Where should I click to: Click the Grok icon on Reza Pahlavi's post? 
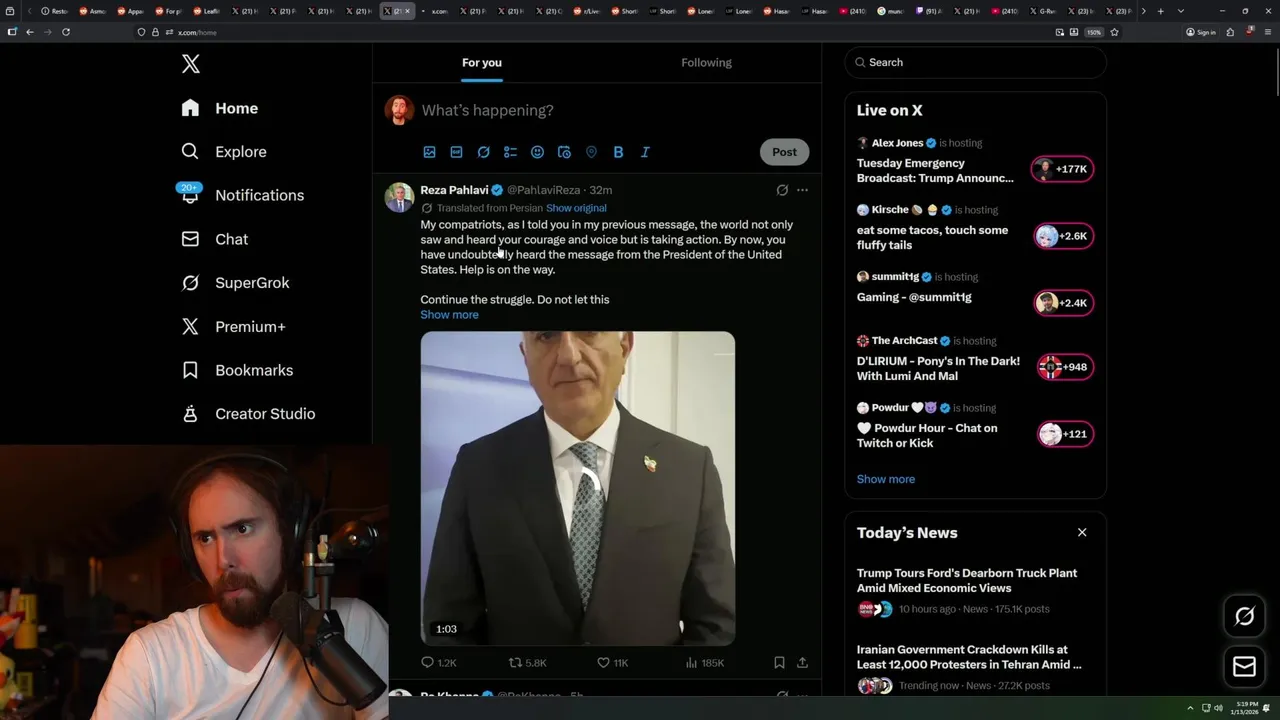[x=782, y=190]
